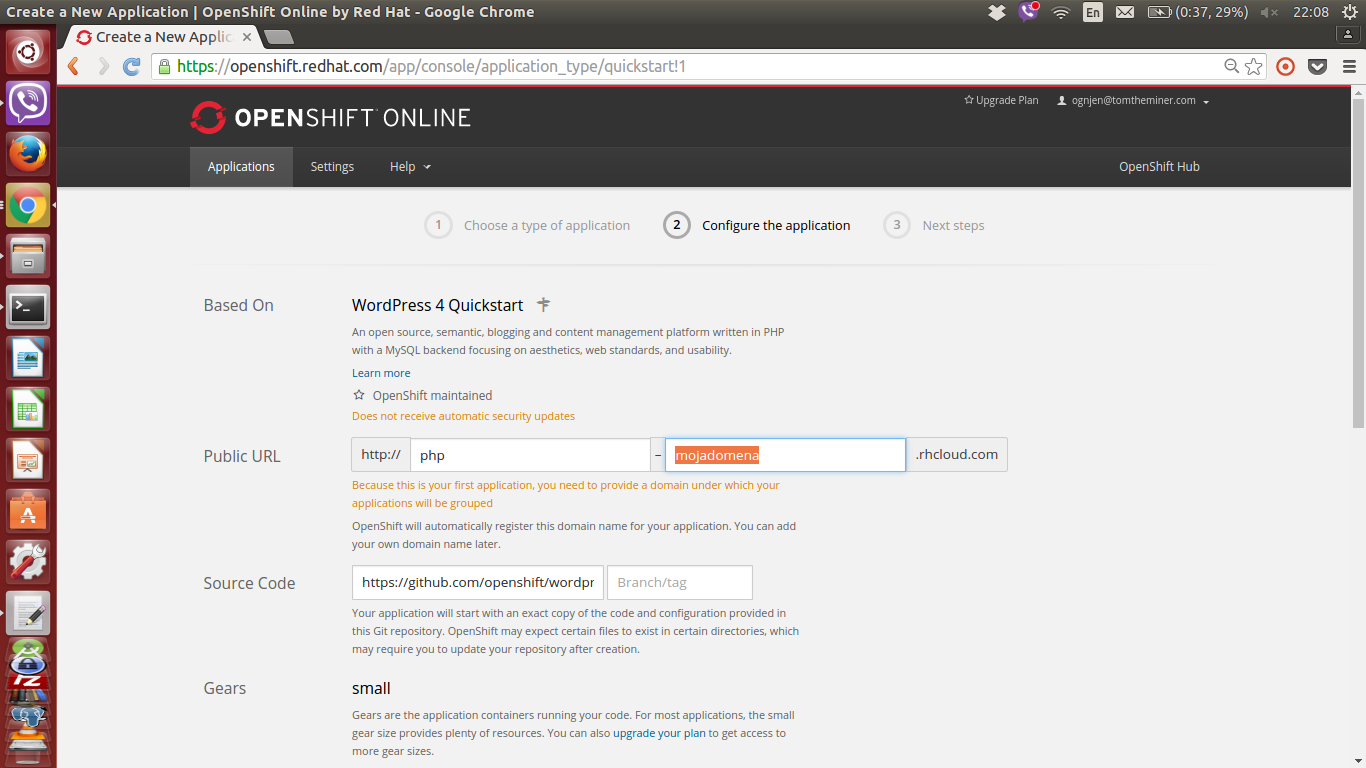The image size is (1366, 768).
Task: Launch LibreOffice Impress from dock
Action: 28,461
